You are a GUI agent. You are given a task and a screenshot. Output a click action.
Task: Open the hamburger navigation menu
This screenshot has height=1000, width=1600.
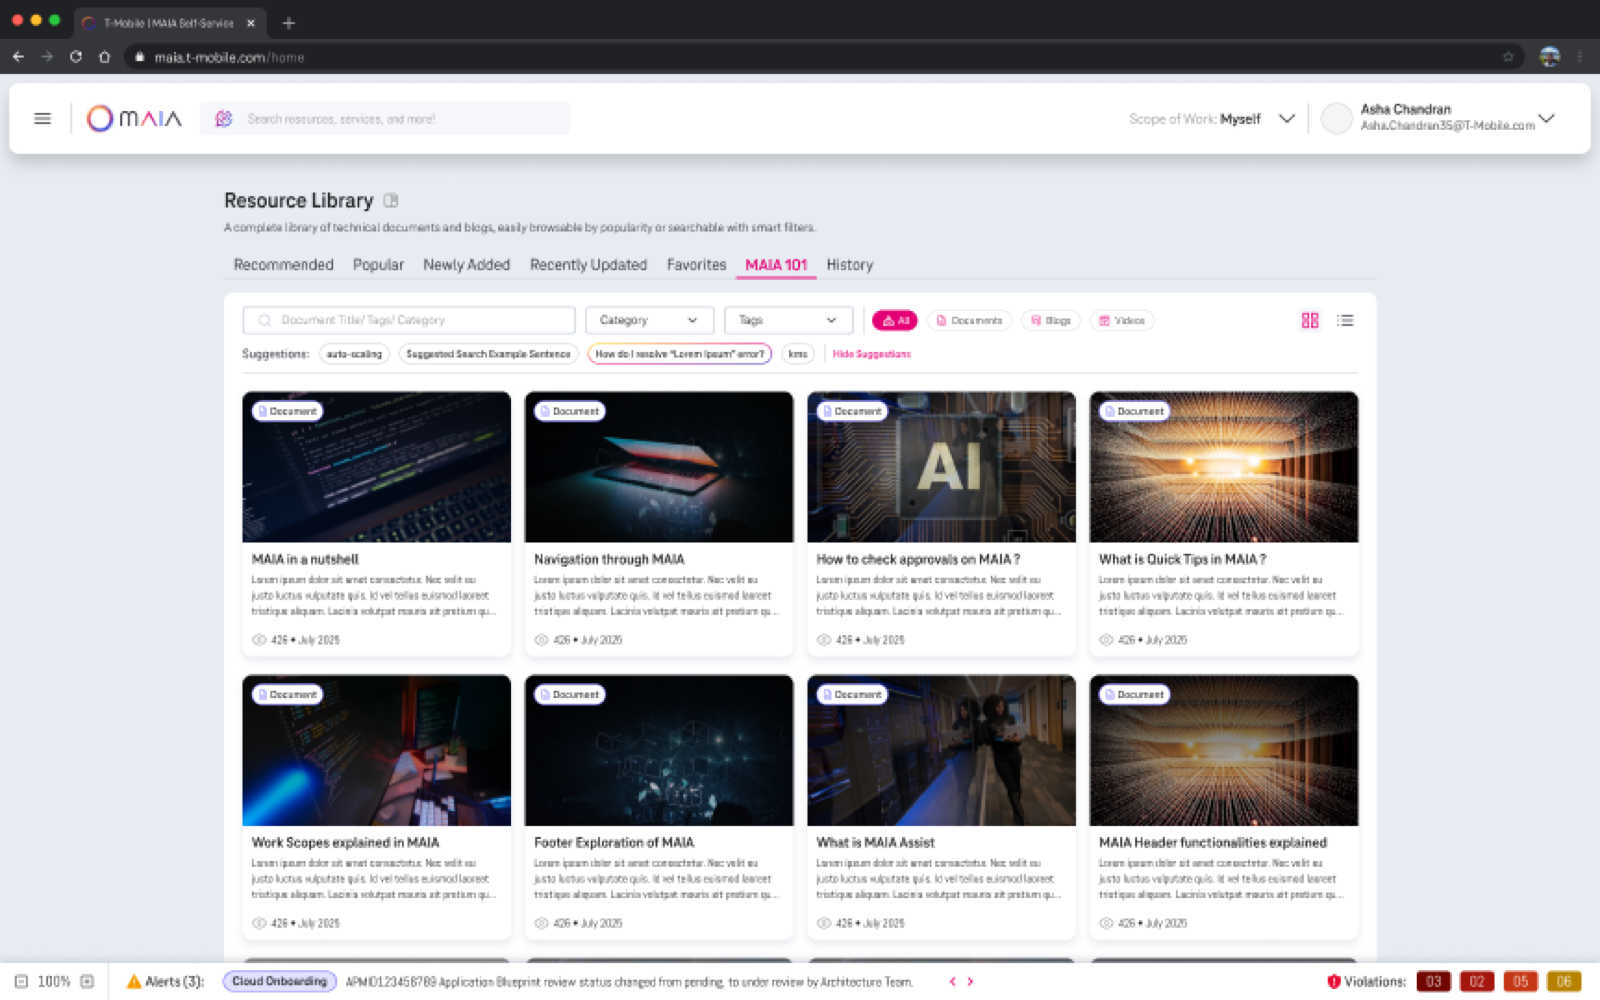(x=42, y=118)
